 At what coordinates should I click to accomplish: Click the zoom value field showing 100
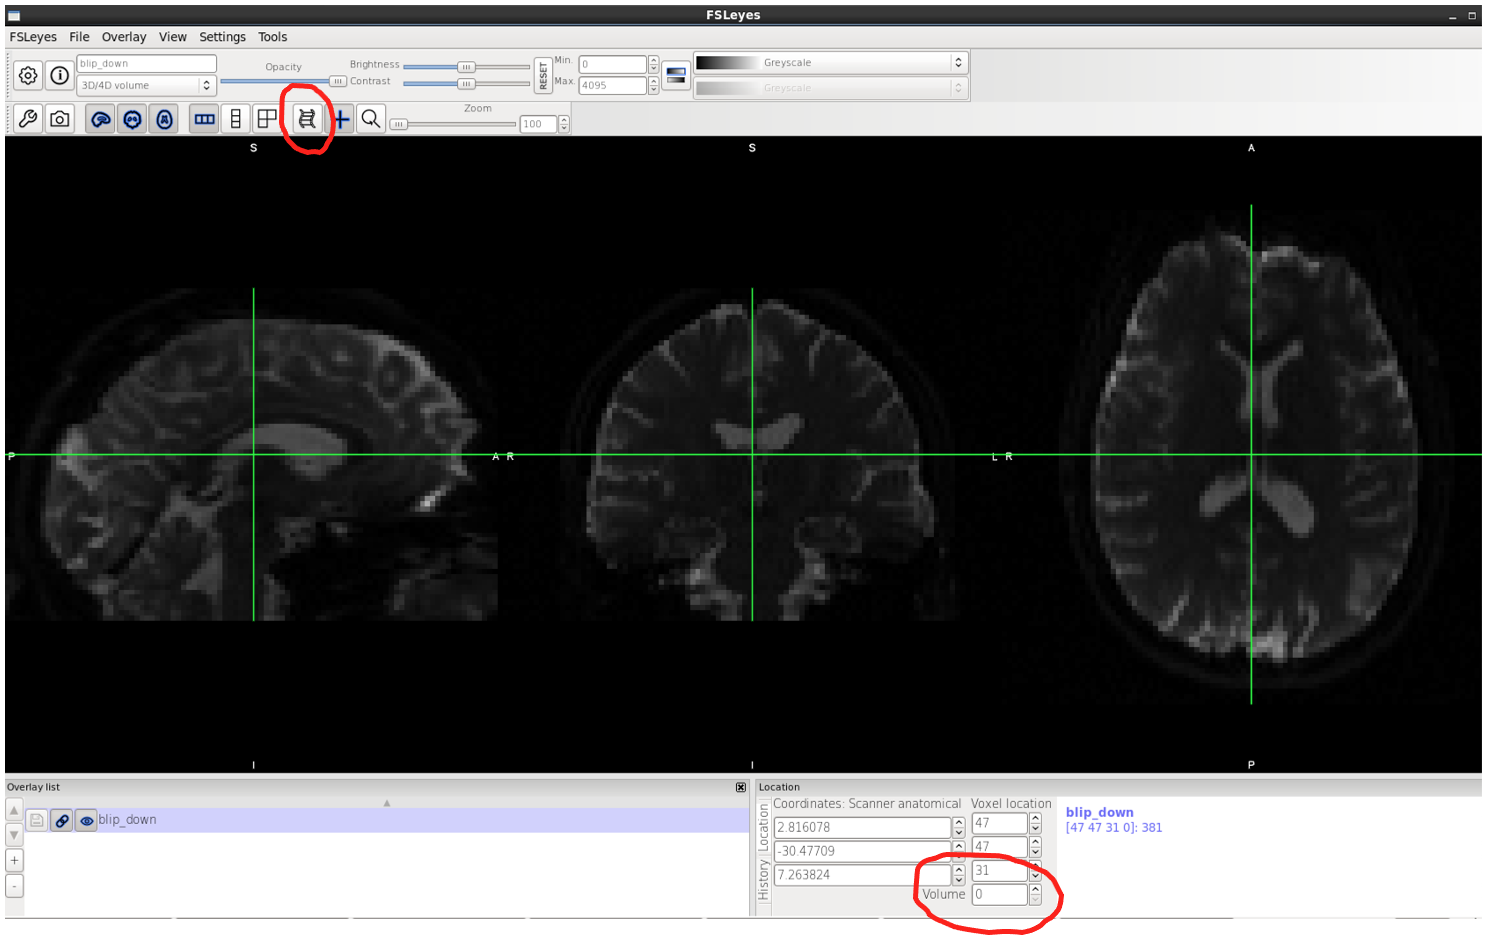tap(538, 124)
